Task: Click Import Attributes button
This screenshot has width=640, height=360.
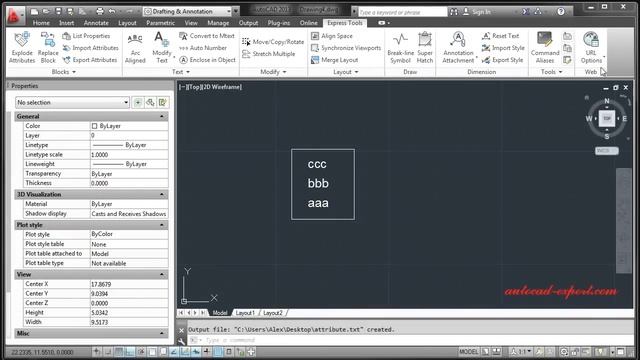Action: coord(91,48)
